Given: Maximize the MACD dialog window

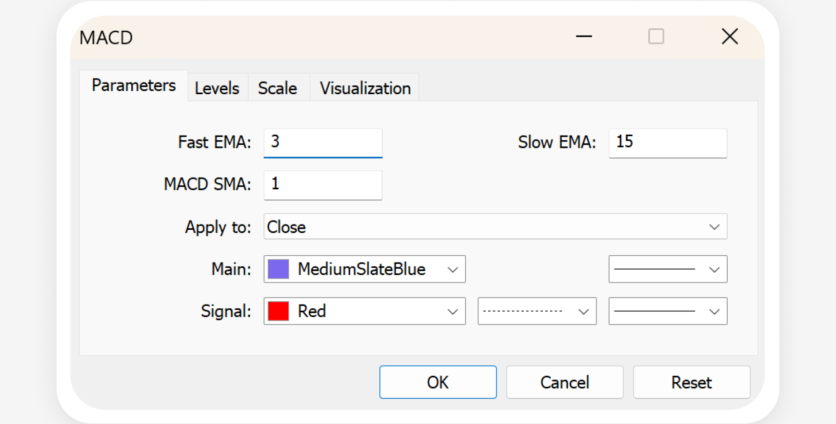Looking at the screenshot, I should tap(656, 37).
